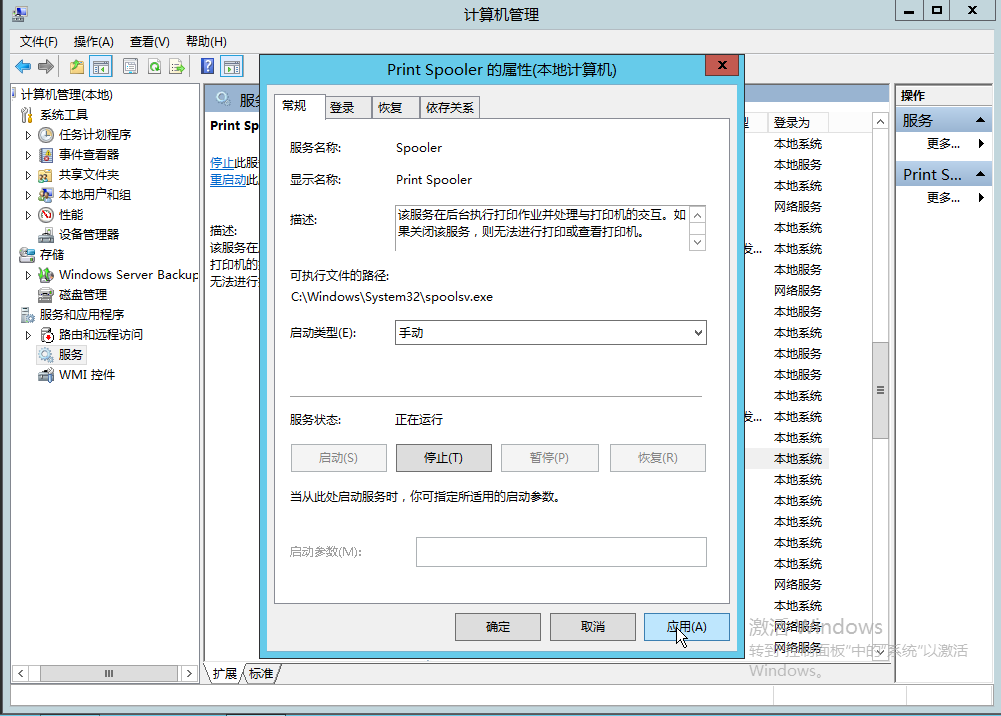The height and width of the screenshot is (716, 1001).
Task: Click the show/hide action pane icon
Action: pos(233,66)
